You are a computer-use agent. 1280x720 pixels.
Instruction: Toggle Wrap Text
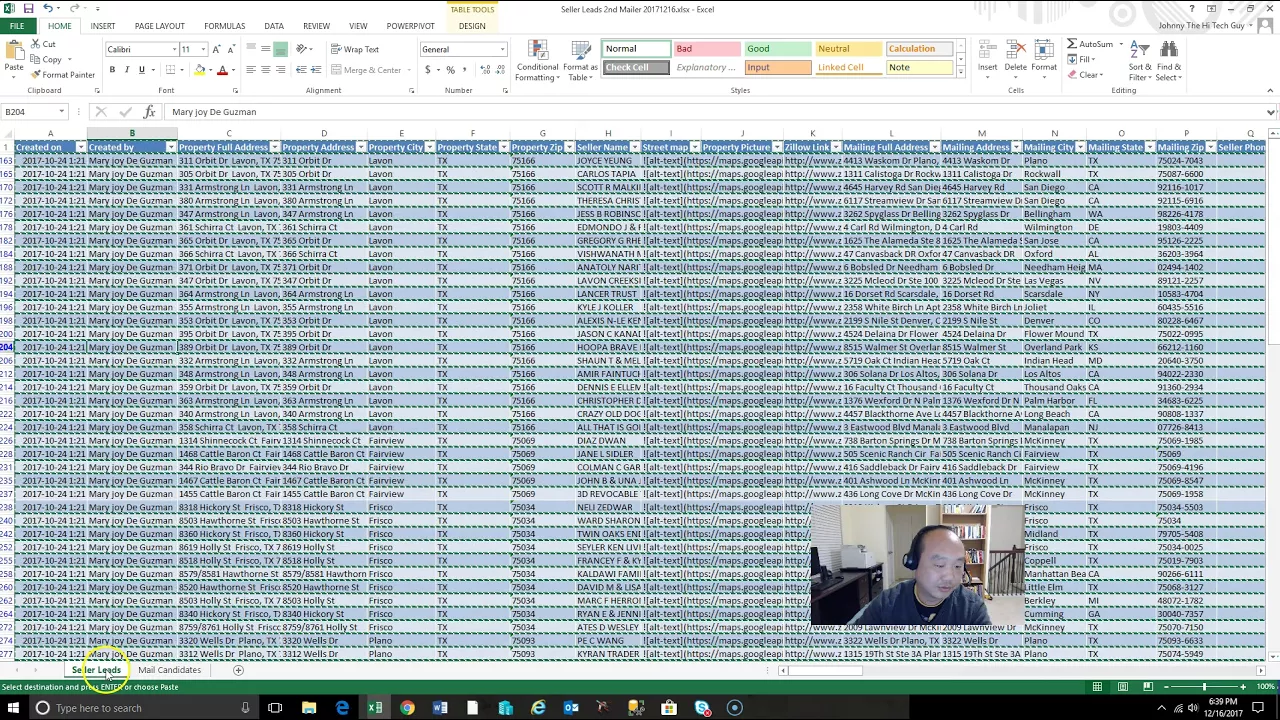point(354,49)
